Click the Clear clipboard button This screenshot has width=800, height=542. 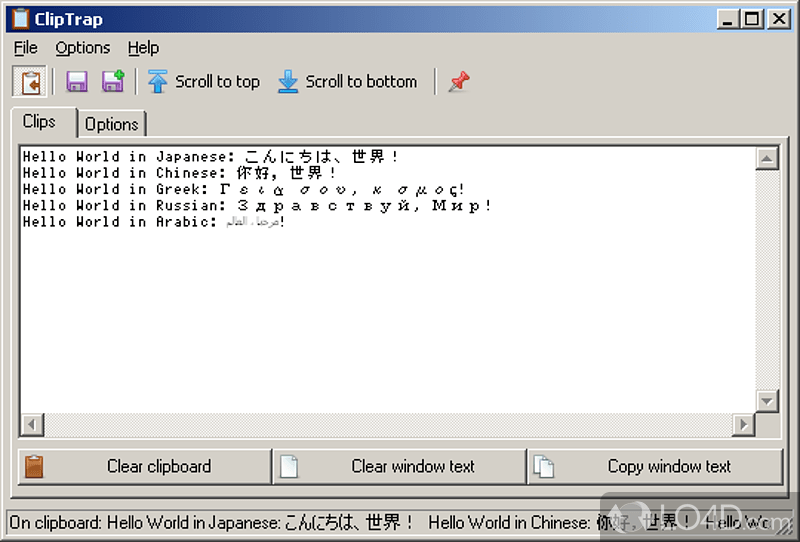click(x=145, y=466)
